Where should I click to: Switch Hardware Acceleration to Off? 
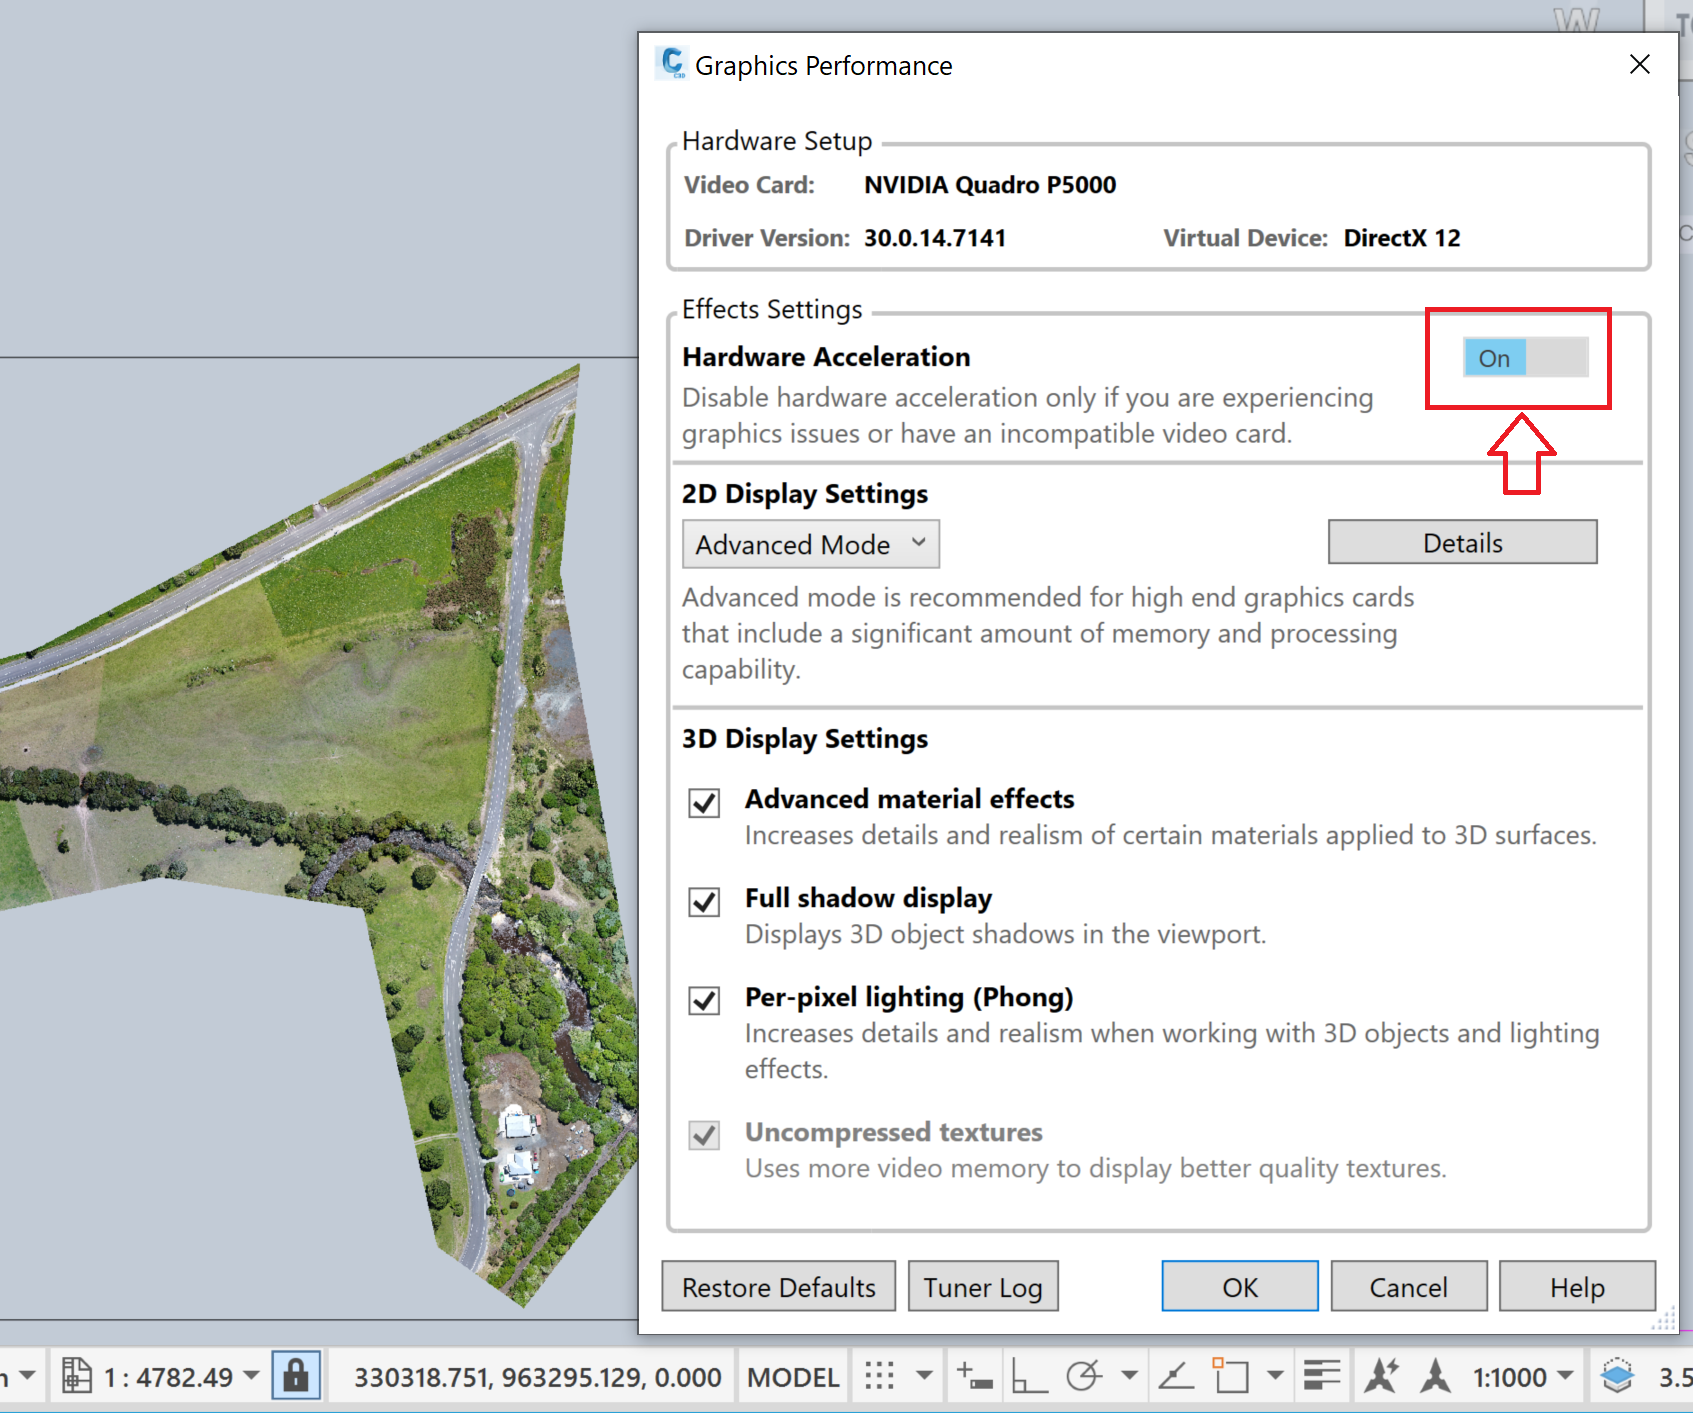(x=1557, y=357)
